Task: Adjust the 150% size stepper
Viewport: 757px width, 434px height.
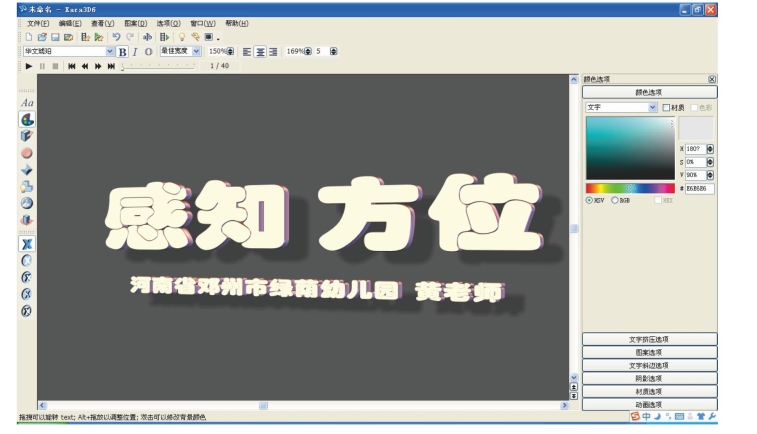Action: point(230,51)
